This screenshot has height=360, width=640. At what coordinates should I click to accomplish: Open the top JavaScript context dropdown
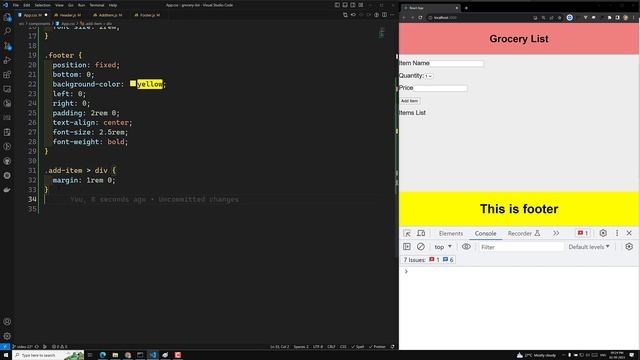443,247
